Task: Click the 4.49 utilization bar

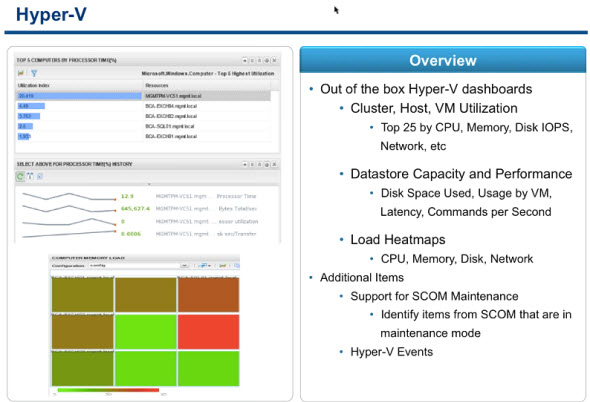Action: [x=31, y=106]
